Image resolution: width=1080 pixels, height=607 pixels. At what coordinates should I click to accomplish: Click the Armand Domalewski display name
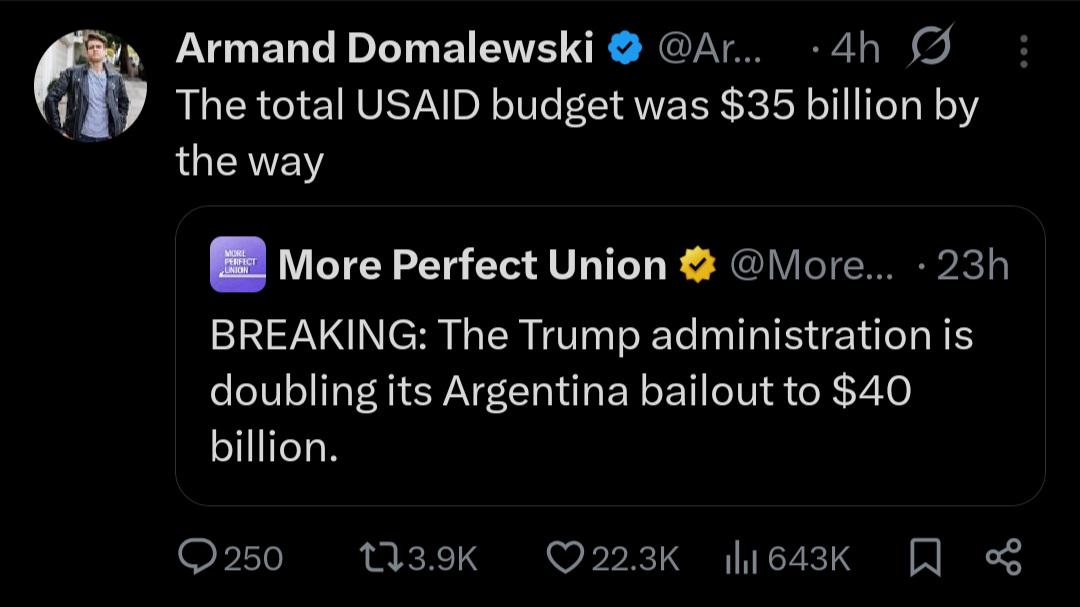[385, 49]
